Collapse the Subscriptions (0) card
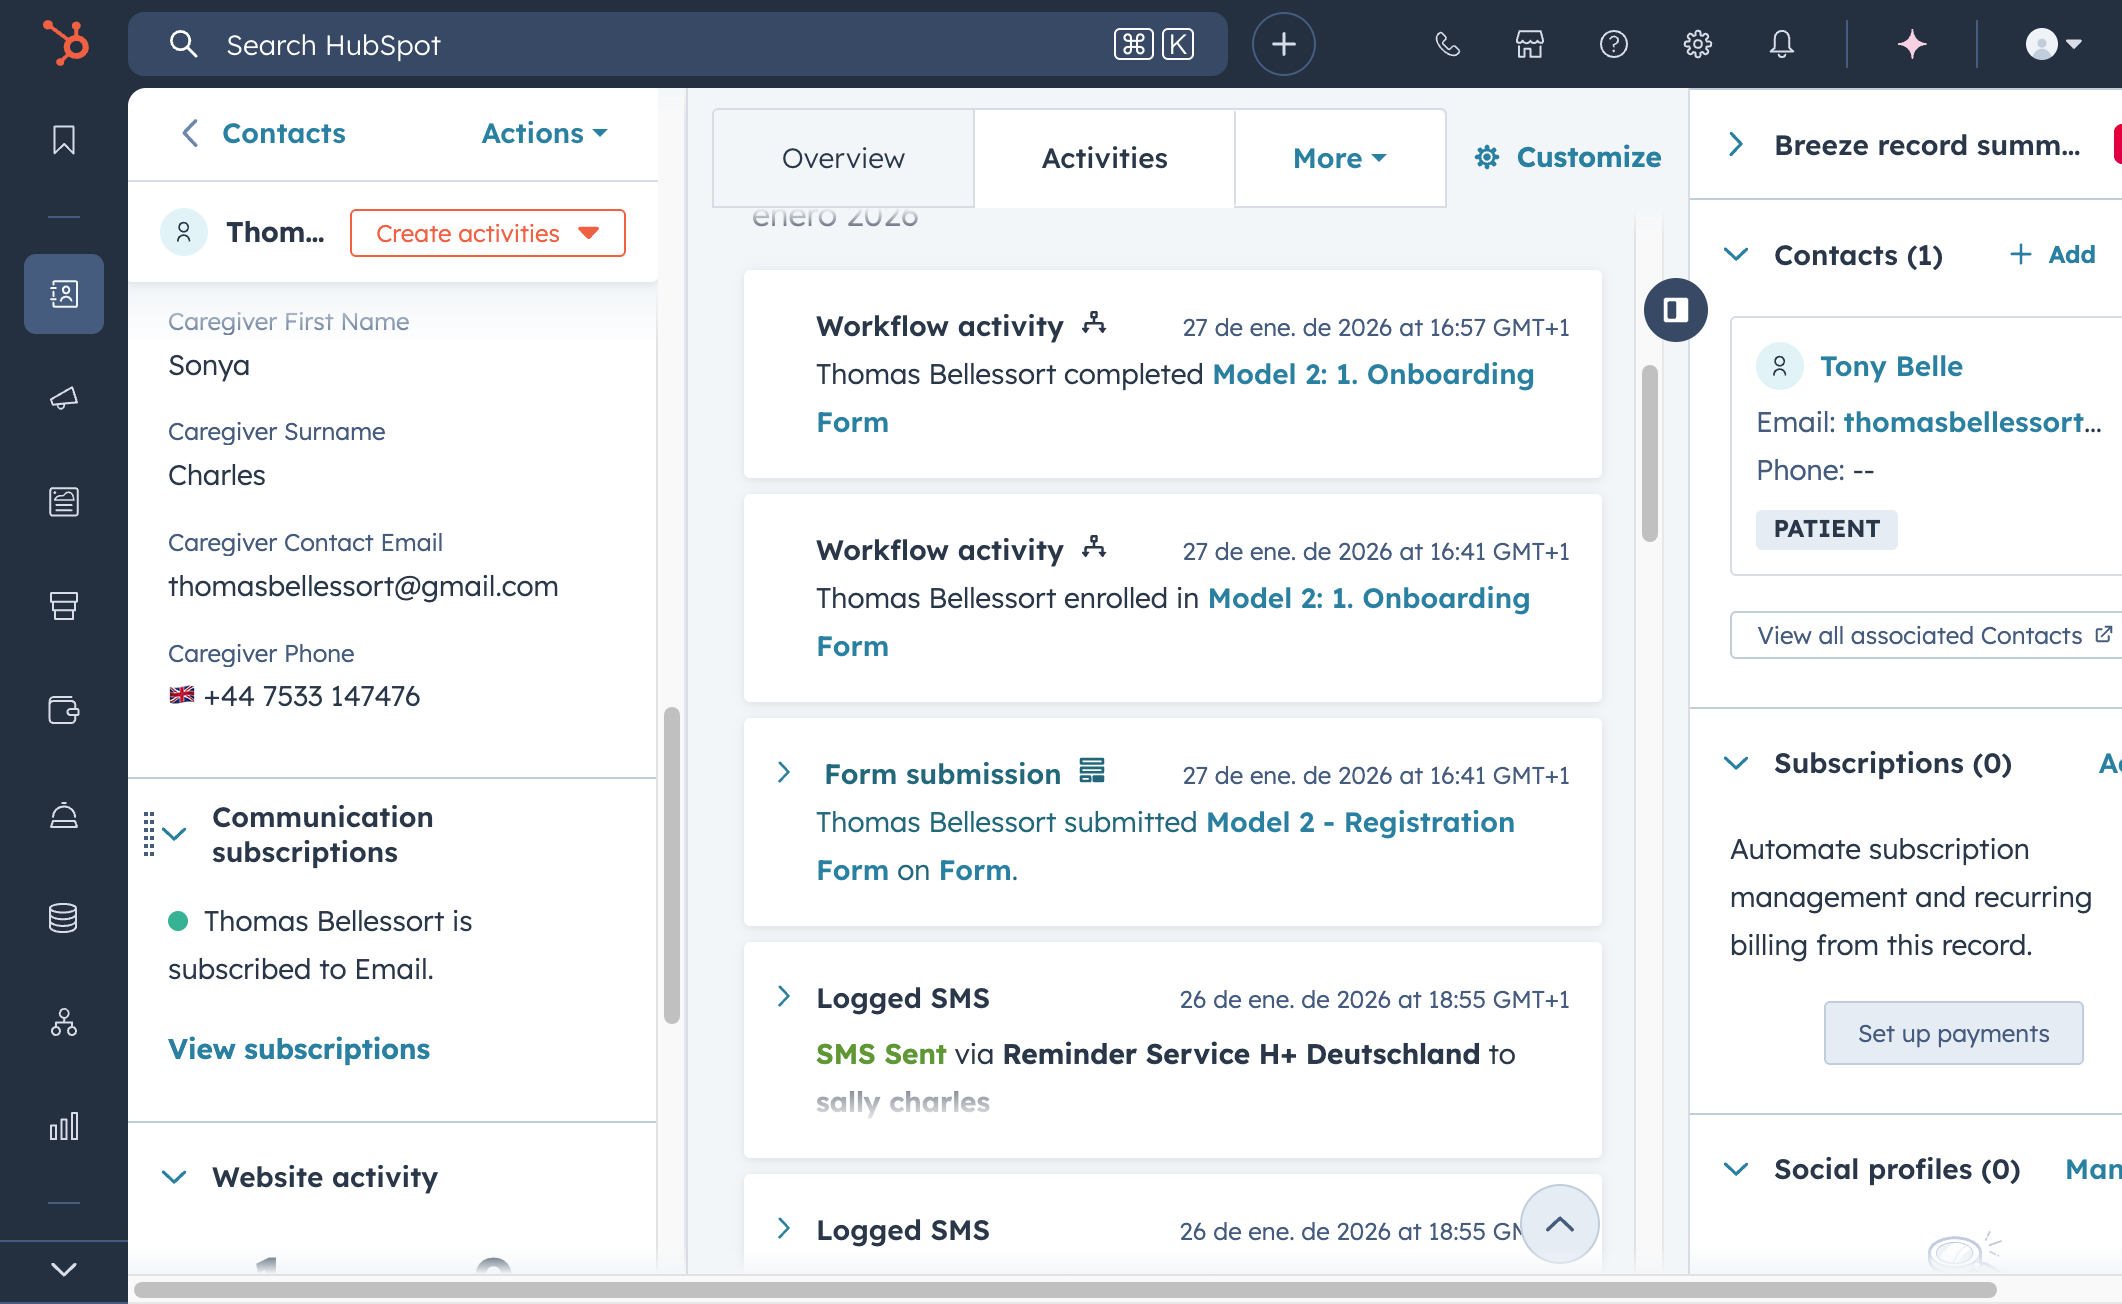This screenshot has width=2122, height=1304. (x=1736, y=763)
